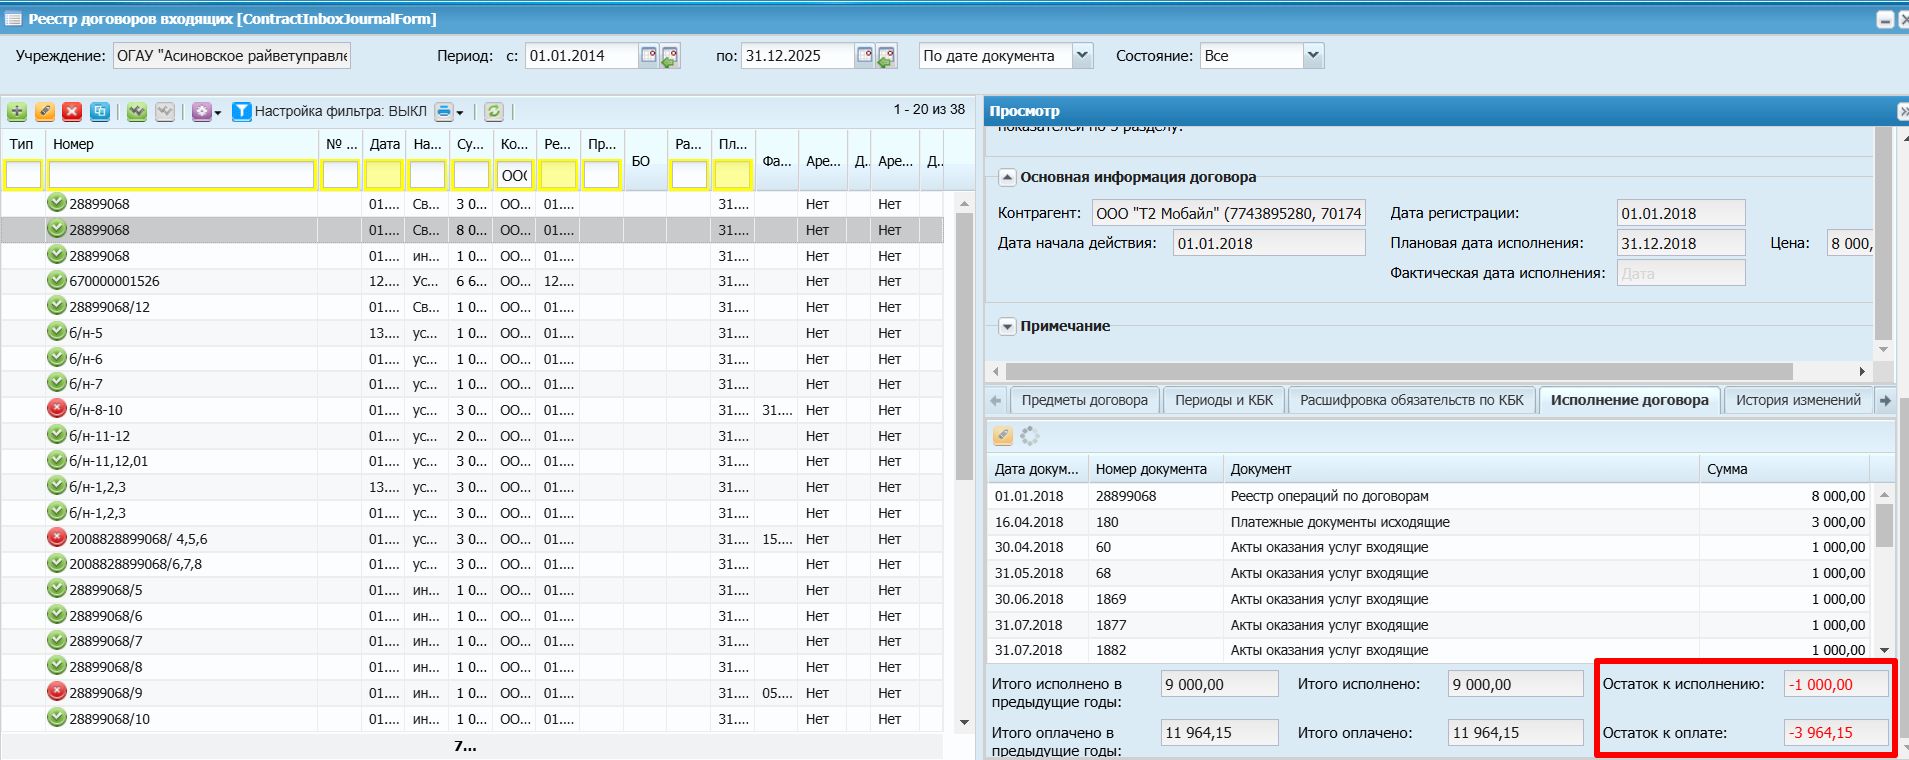This screenshot has height=760, width=1909.
Task: Switch to 'Периоды и КБК' tab
Action: click(x=1223, y=400)
